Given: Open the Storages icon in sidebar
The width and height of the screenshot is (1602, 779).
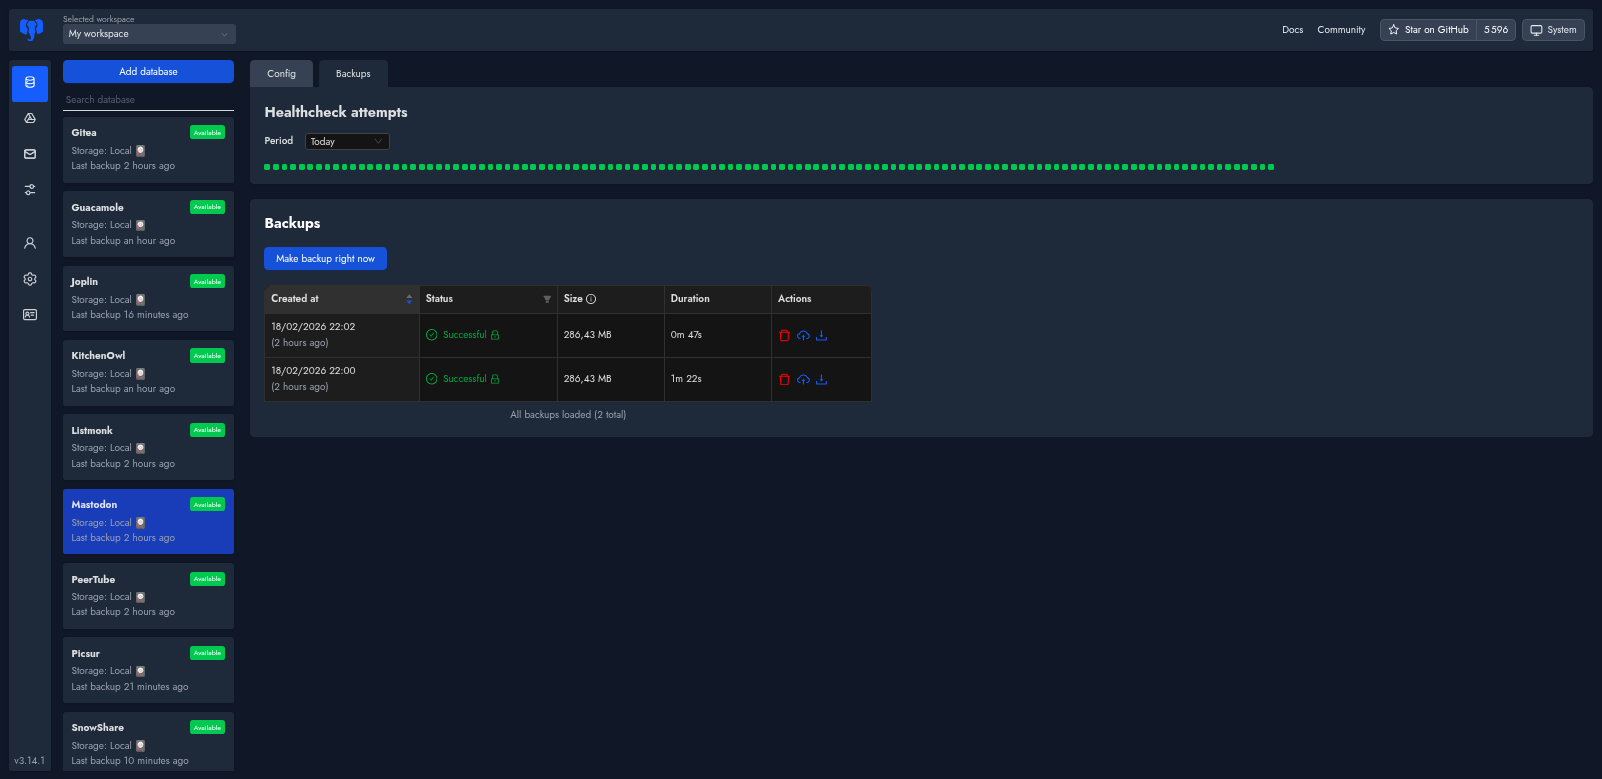Looking at the screenshot, I should pos(30,118).
